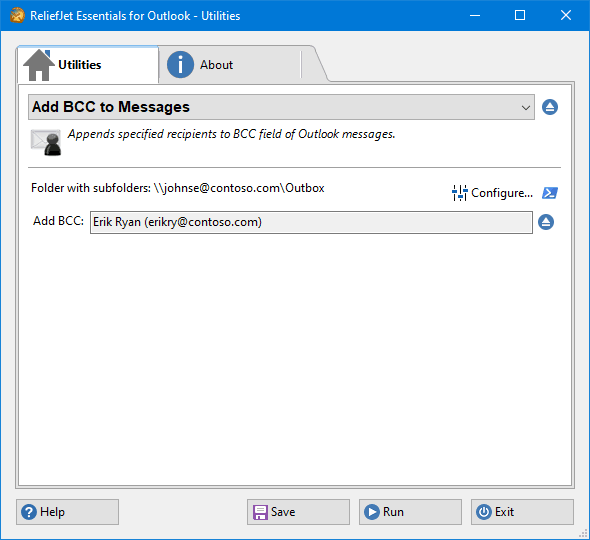Click the blue PowerShell script icon
This screenshot has height=540, width=590.
550,193
